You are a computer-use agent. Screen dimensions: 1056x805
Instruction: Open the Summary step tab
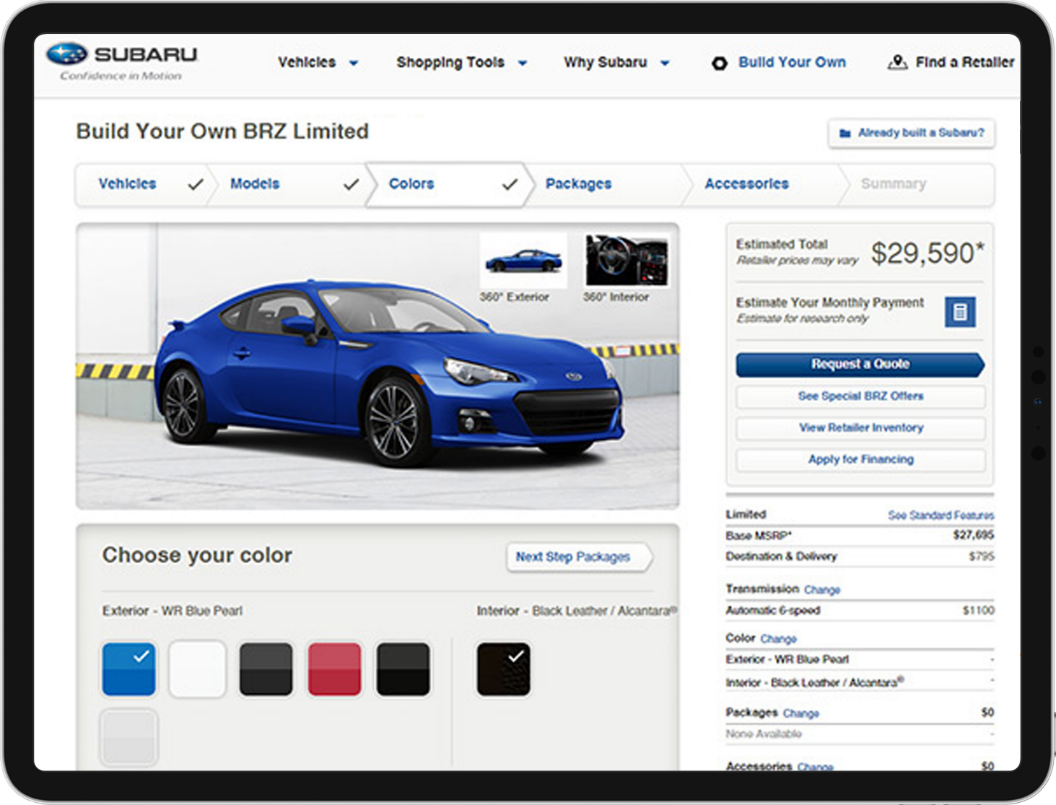(916, 184)
